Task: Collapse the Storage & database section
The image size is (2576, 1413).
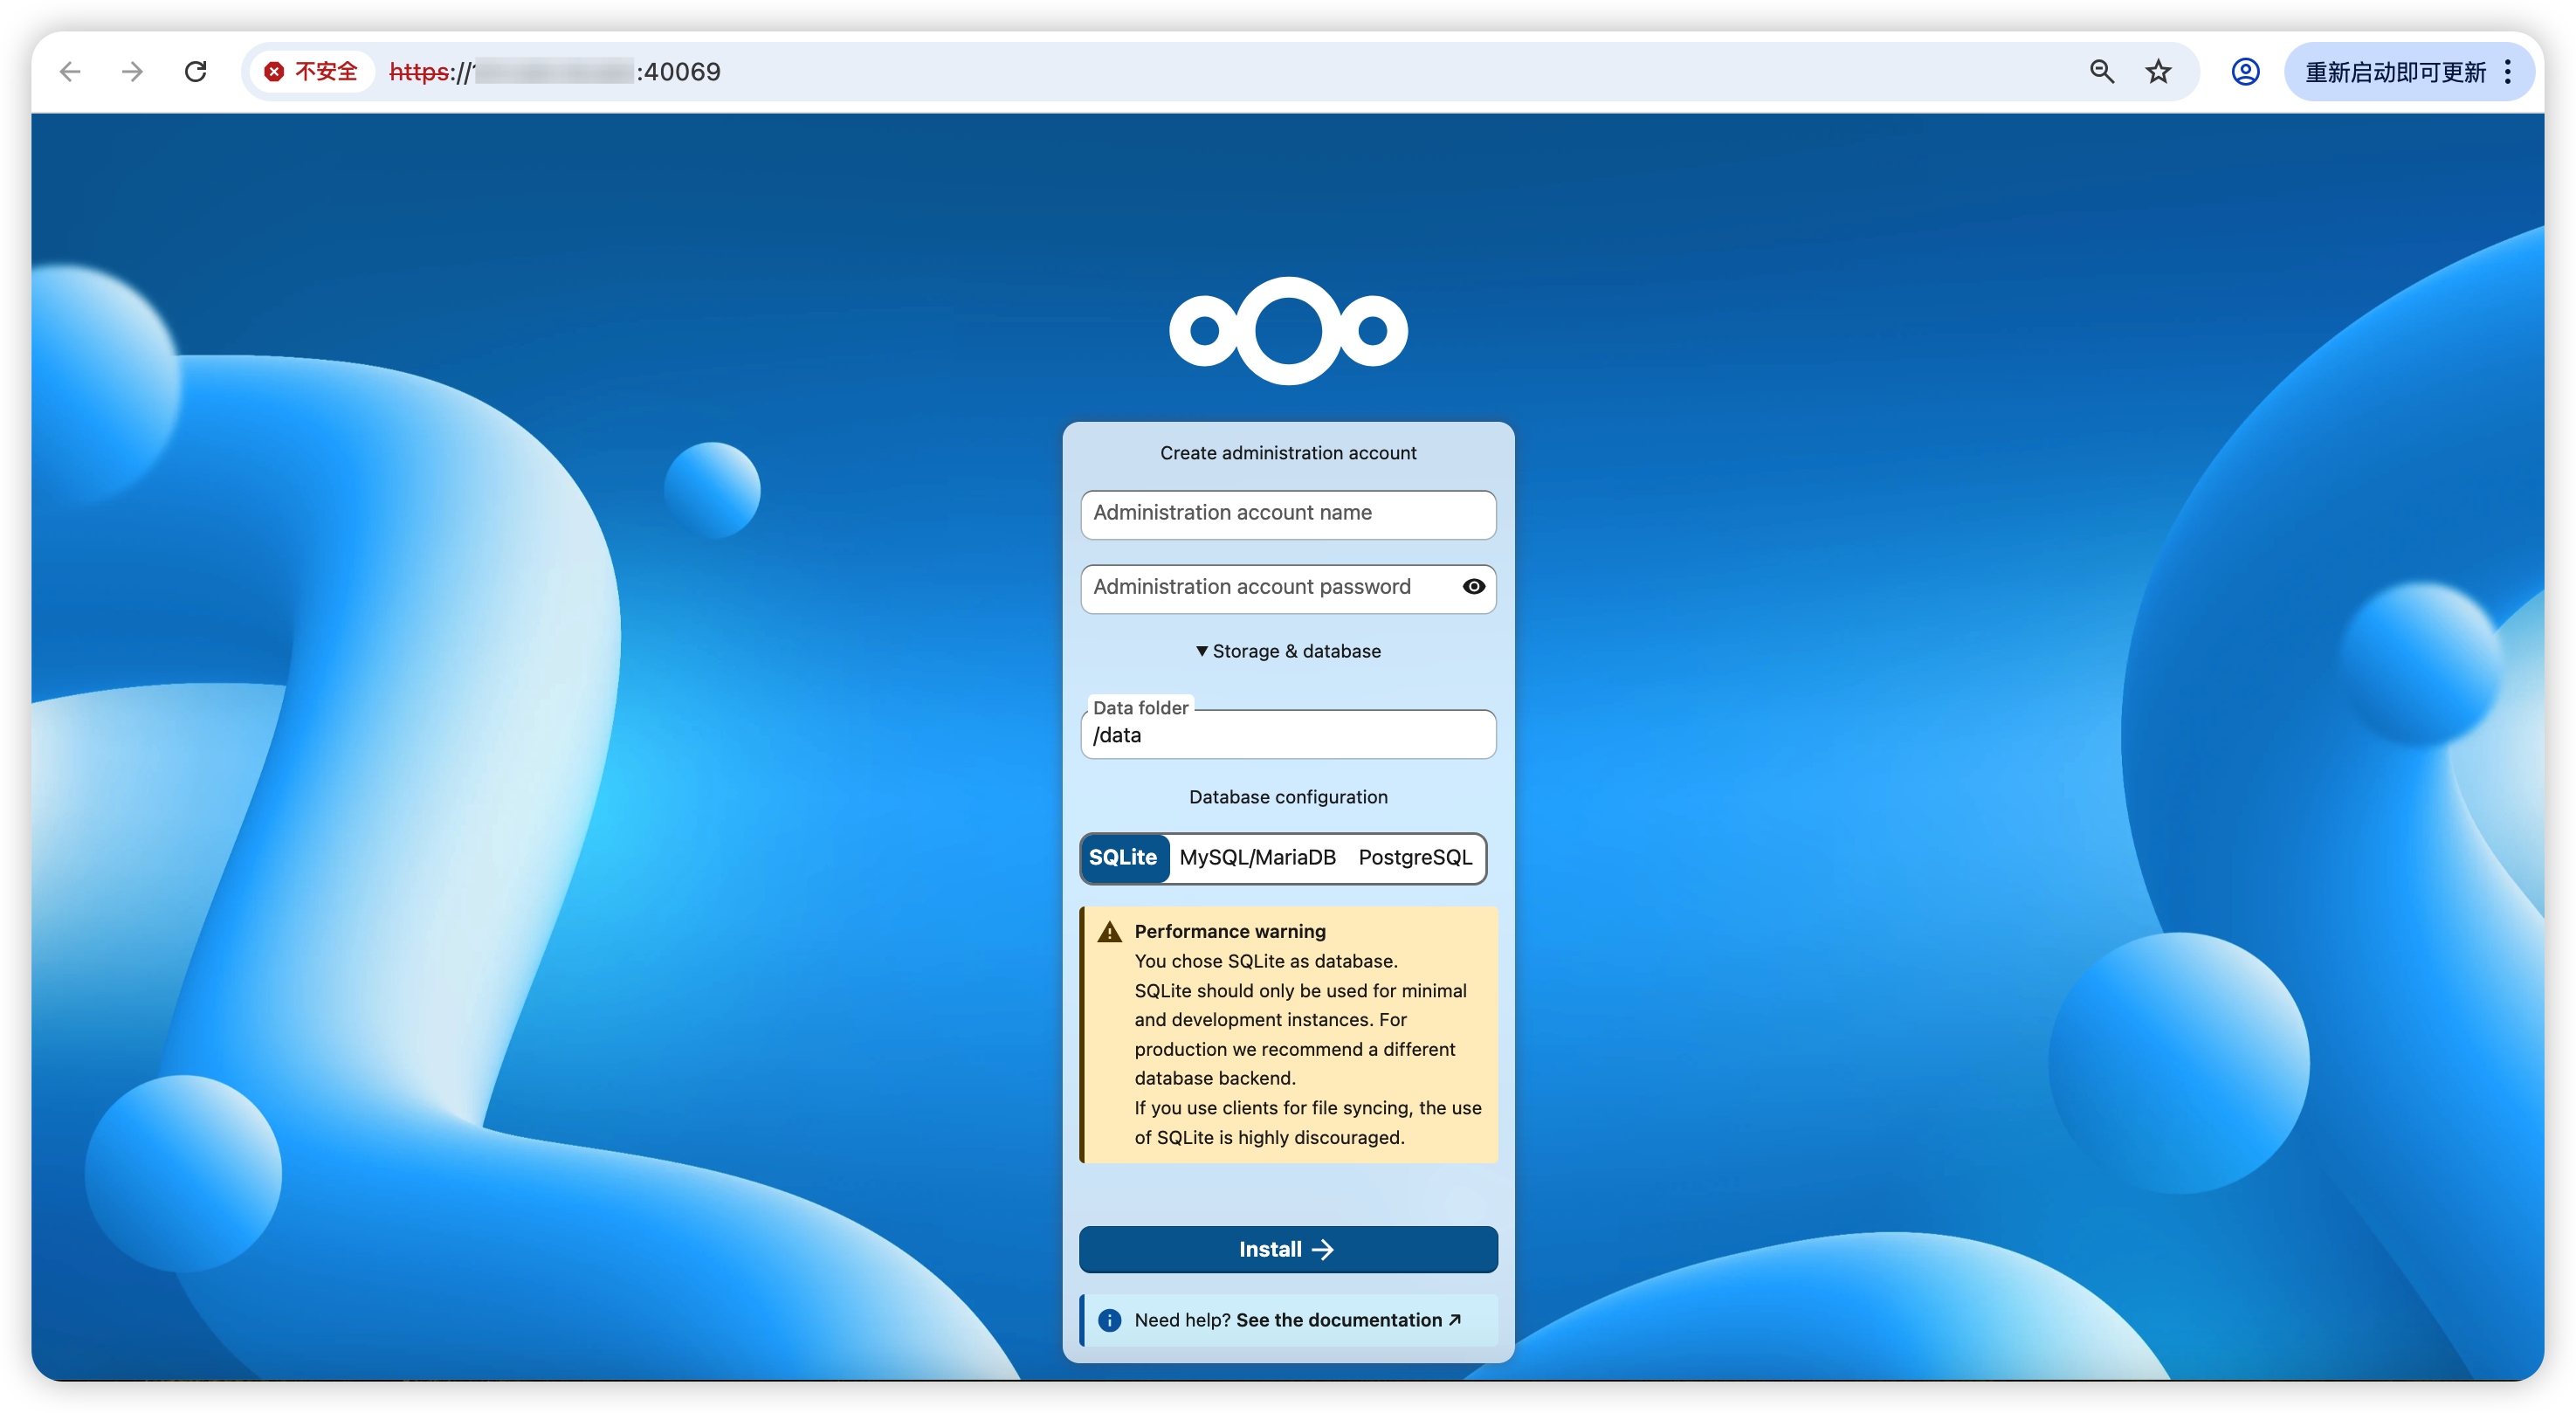Action: (x=1288, y=651)
